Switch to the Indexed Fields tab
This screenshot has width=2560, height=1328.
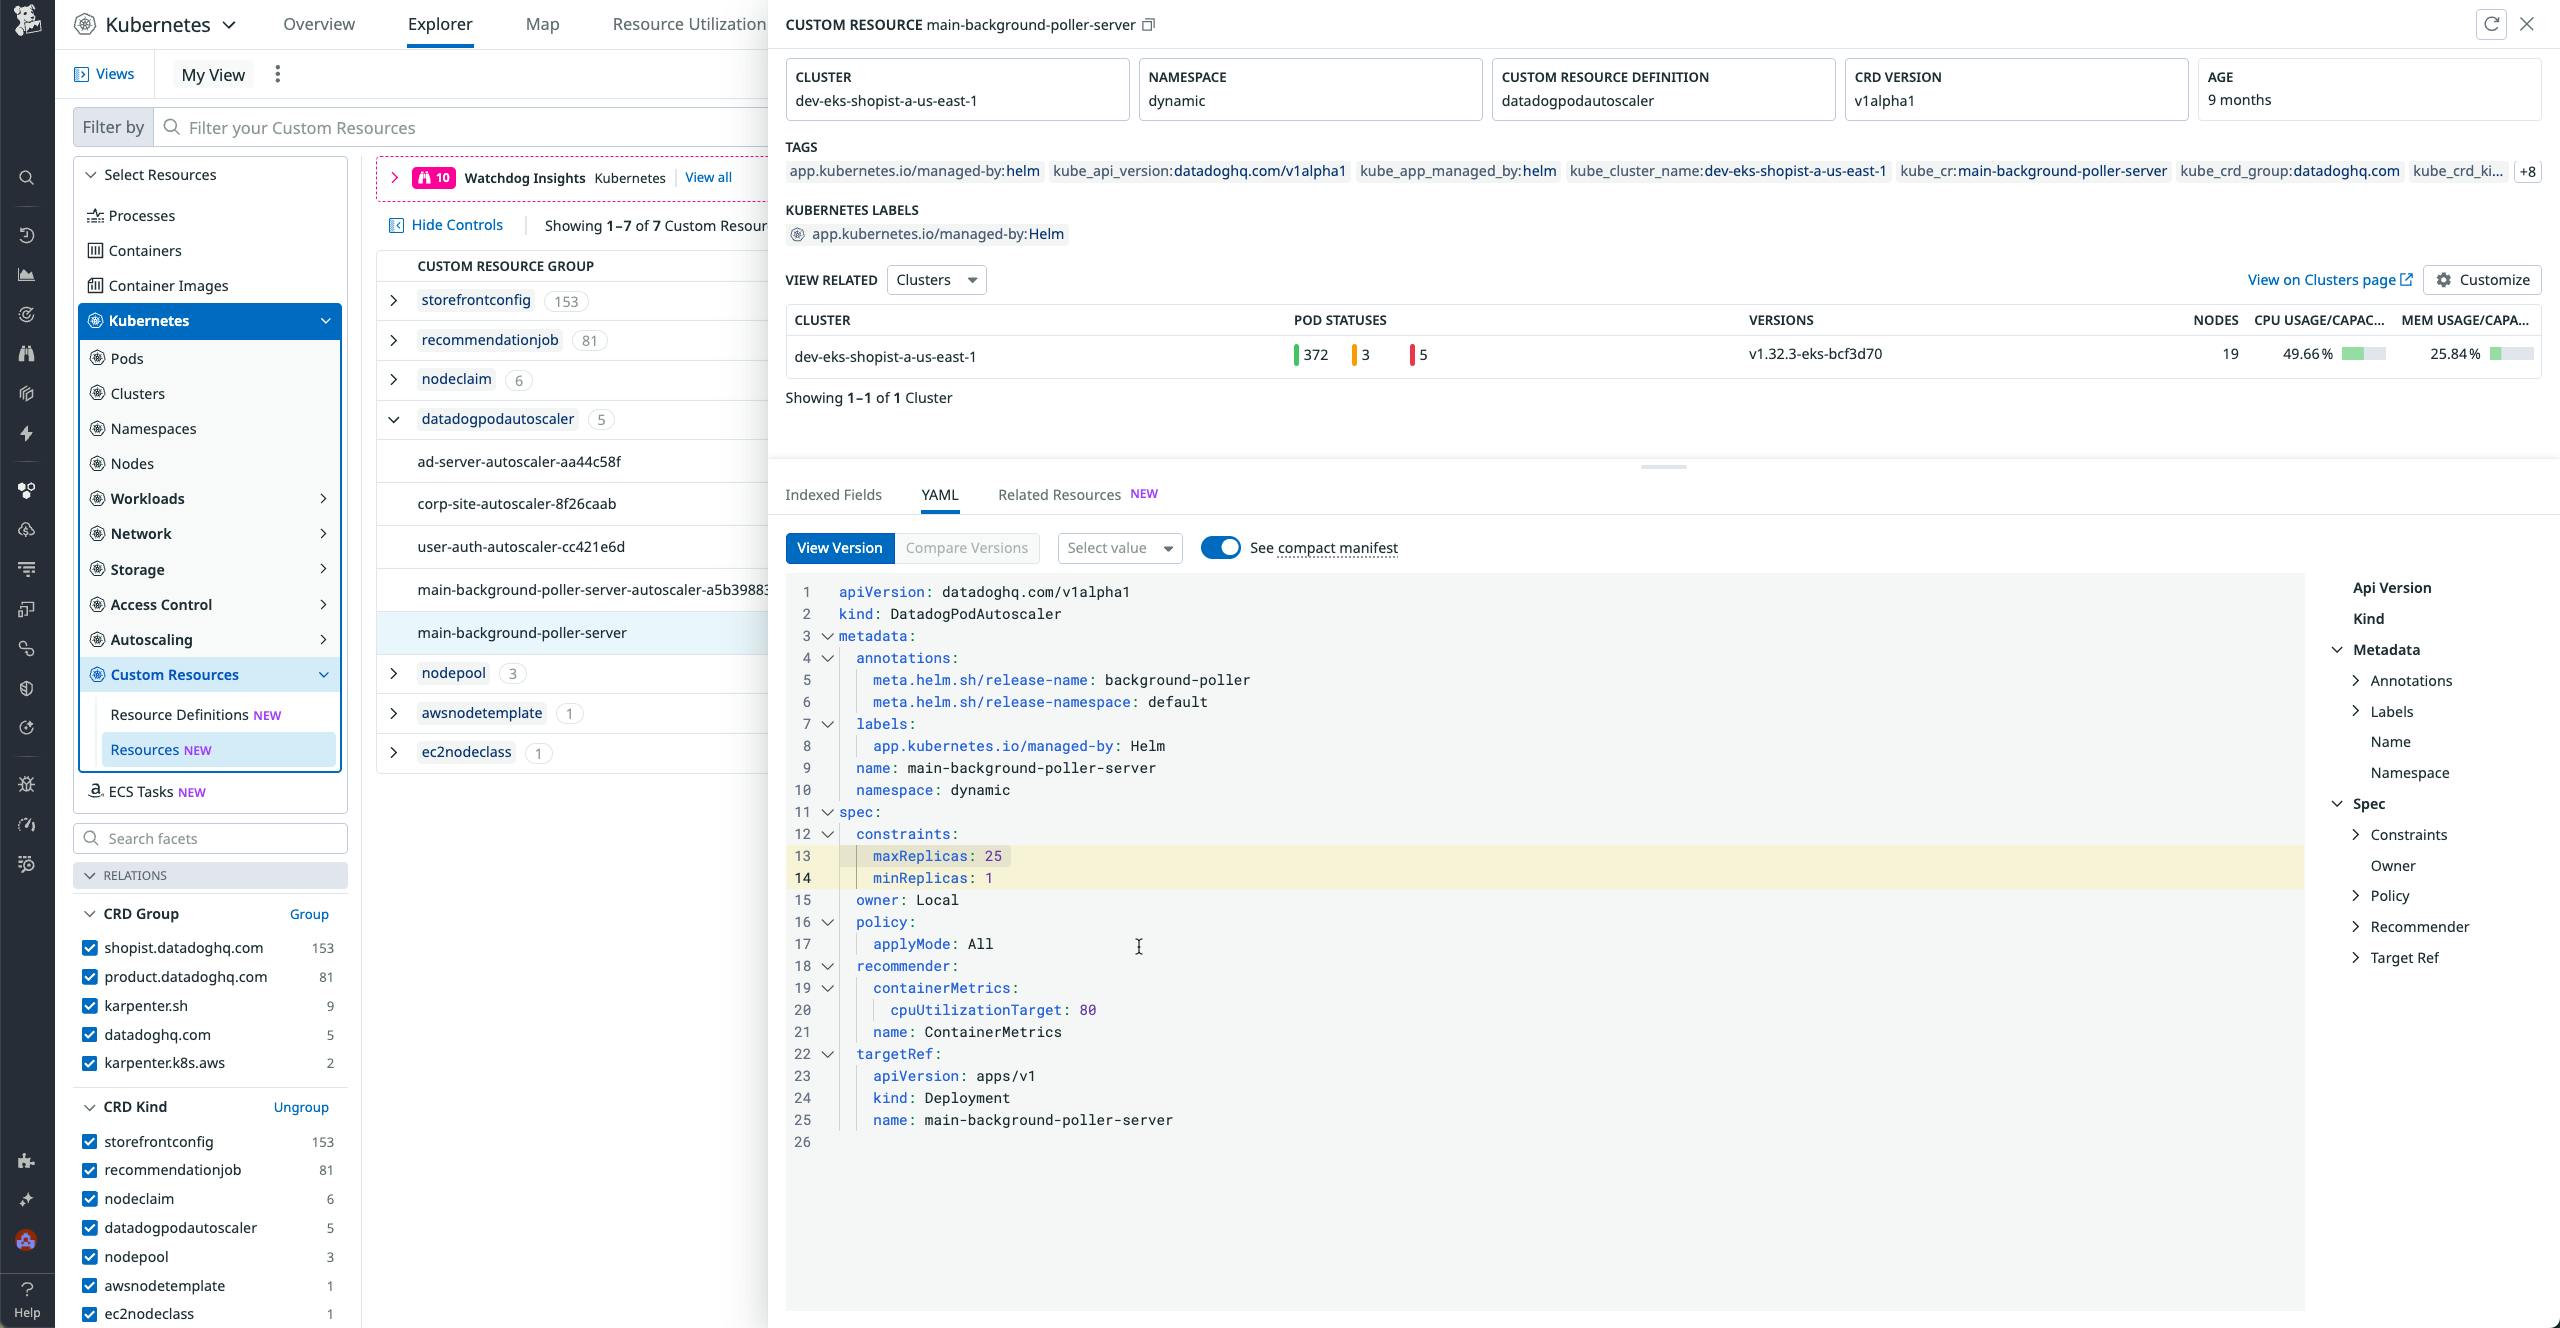pos(833,494)
